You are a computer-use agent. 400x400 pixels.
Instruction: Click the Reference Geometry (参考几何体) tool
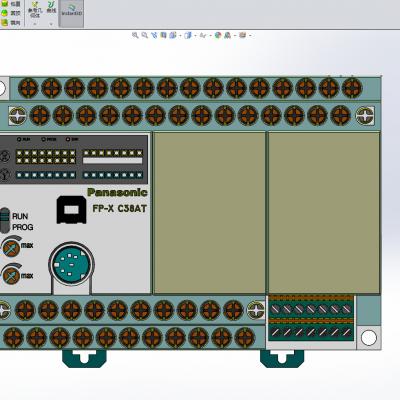click(35, 10)
